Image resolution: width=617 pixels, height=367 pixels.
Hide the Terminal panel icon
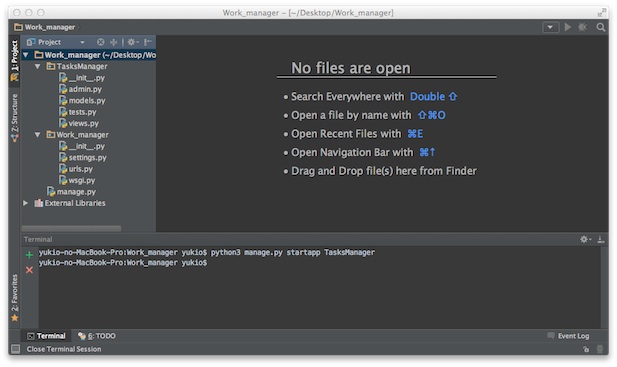pos(600,239)
